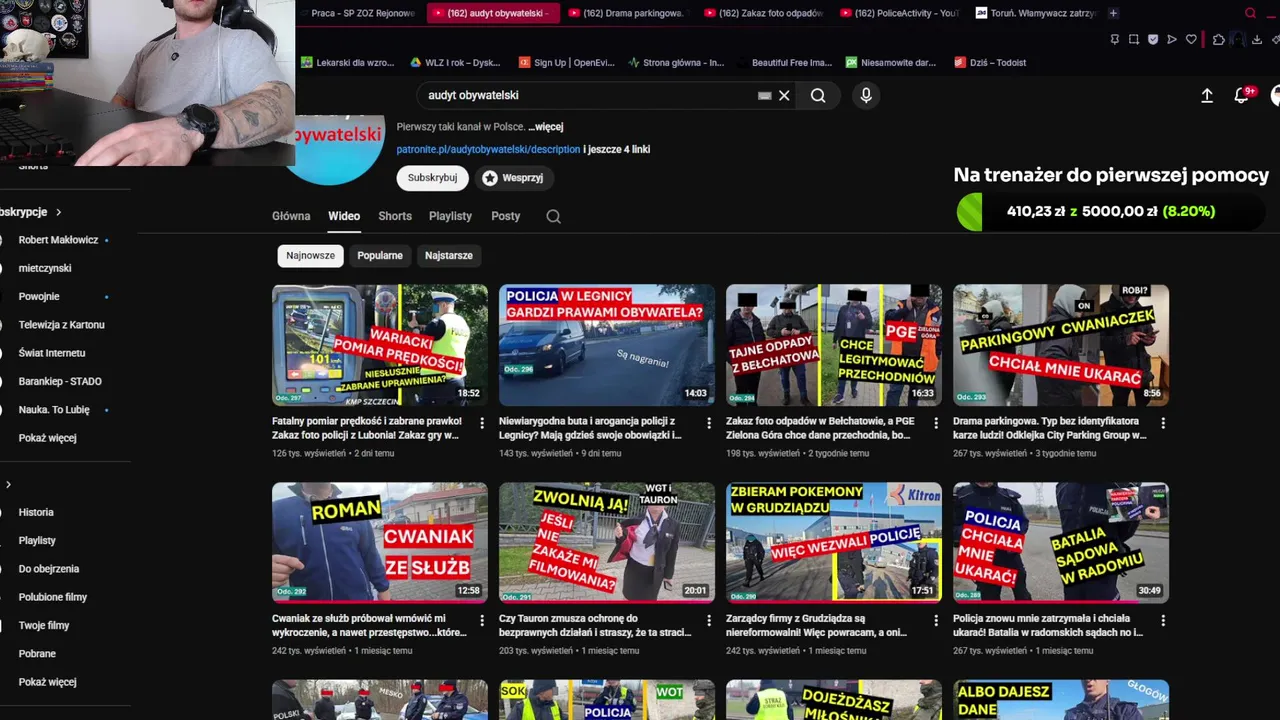Open options menu for 'Zarządcy firmy z Grudziądza' video

click(936, 620)
